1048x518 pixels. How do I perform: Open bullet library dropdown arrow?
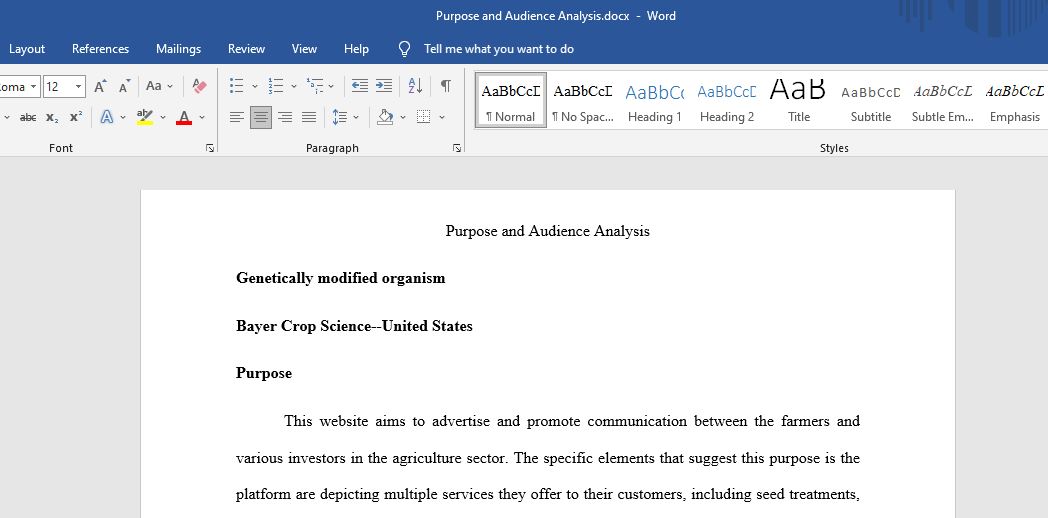pos(254,86)
